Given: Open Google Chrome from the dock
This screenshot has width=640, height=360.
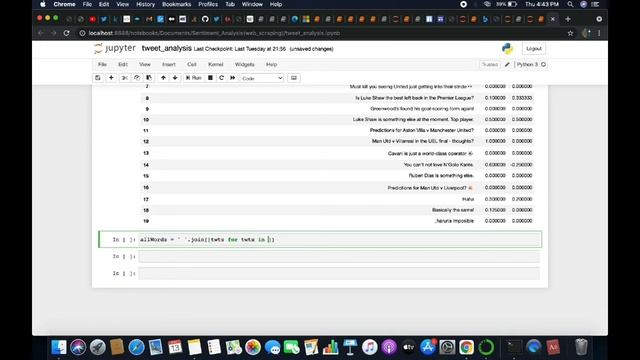Looking at the screenshot, I should pos(467,347).
